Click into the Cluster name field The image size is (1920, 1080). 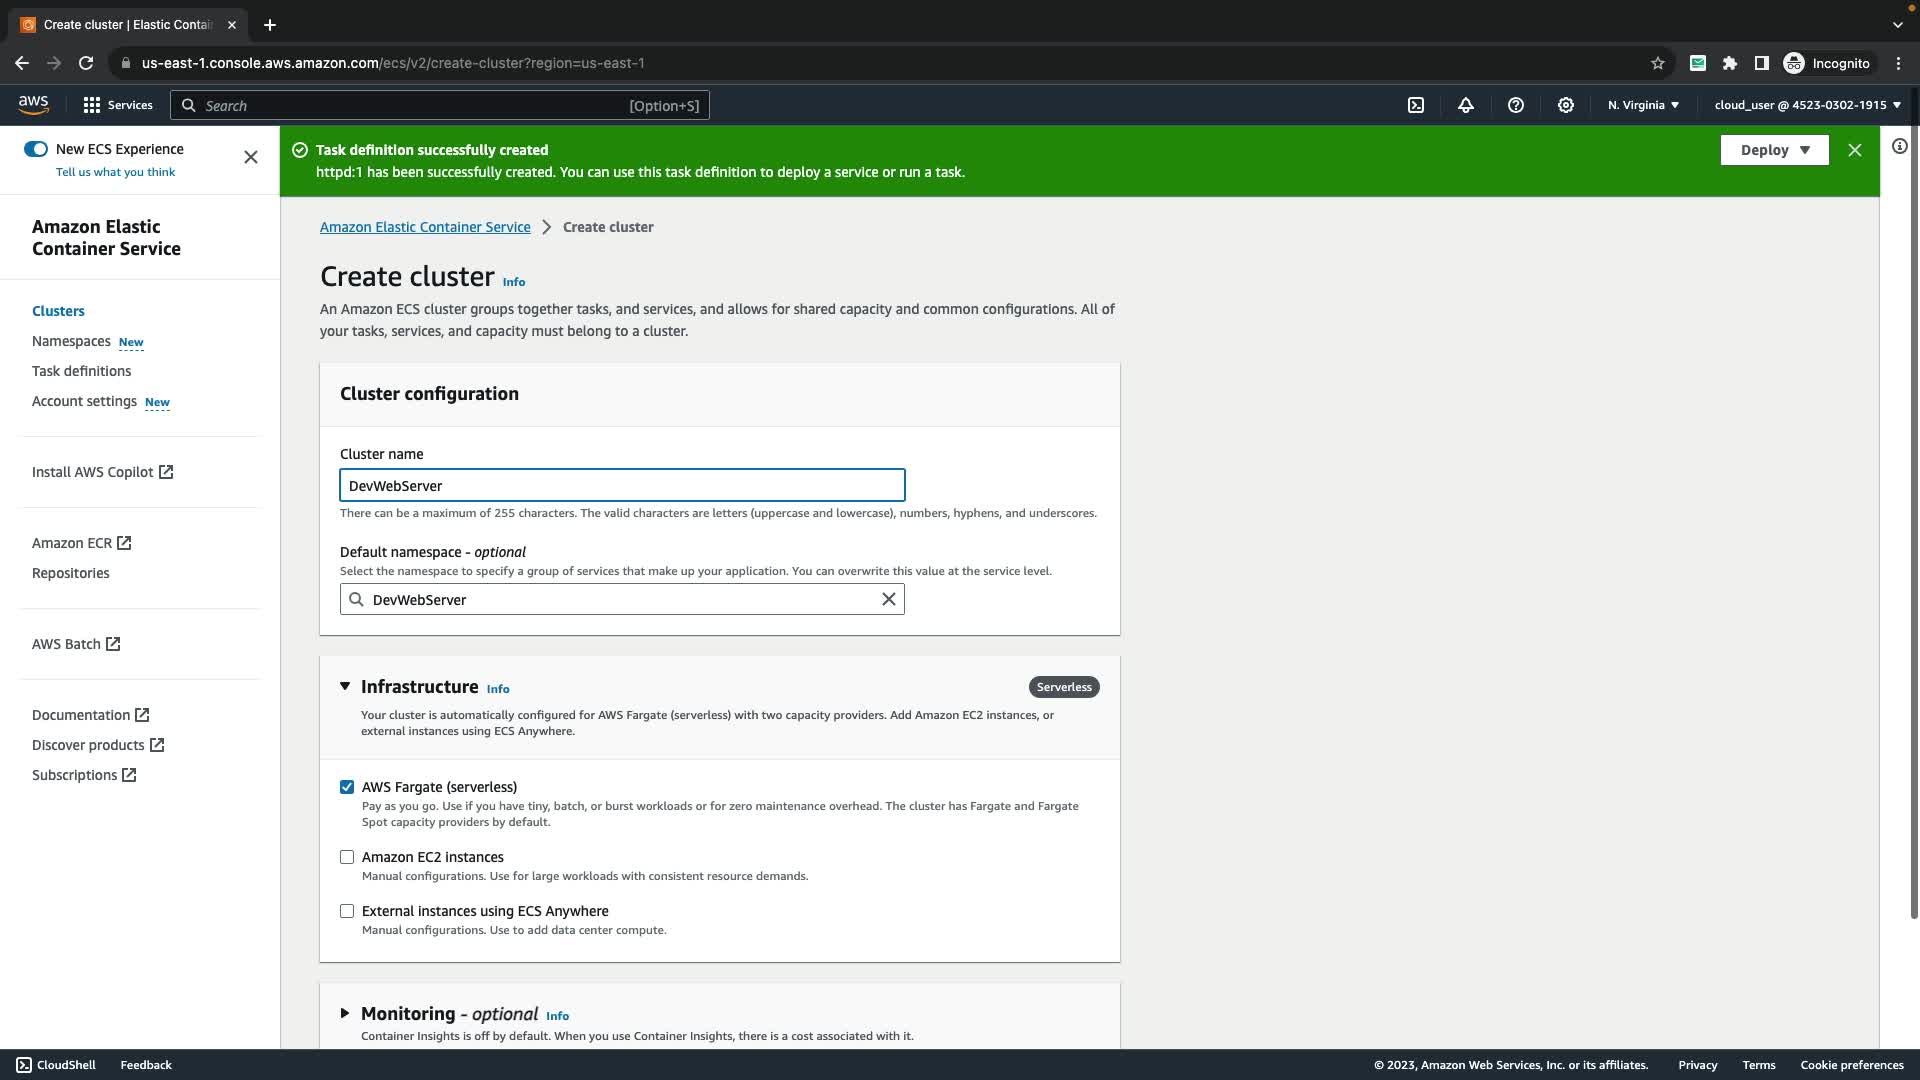[x=622, y=486]
